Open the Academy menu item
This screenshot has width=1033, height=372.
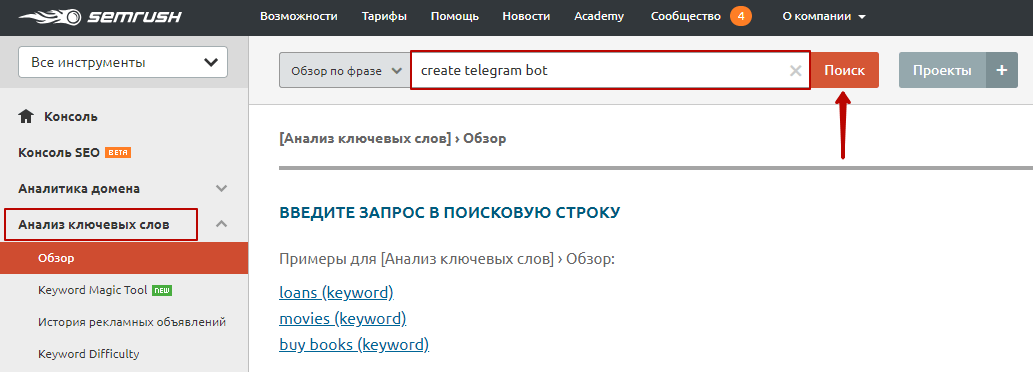point(599,16)
